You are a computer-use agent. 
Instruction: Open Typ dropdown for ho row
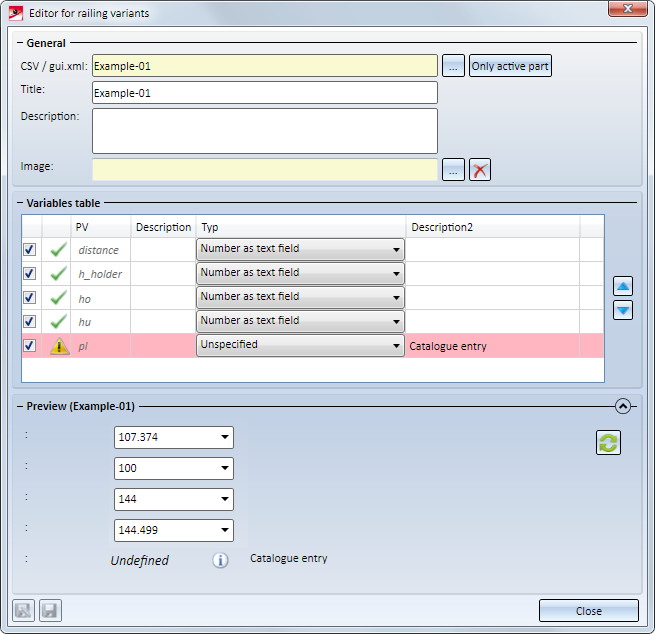(300, 297)
